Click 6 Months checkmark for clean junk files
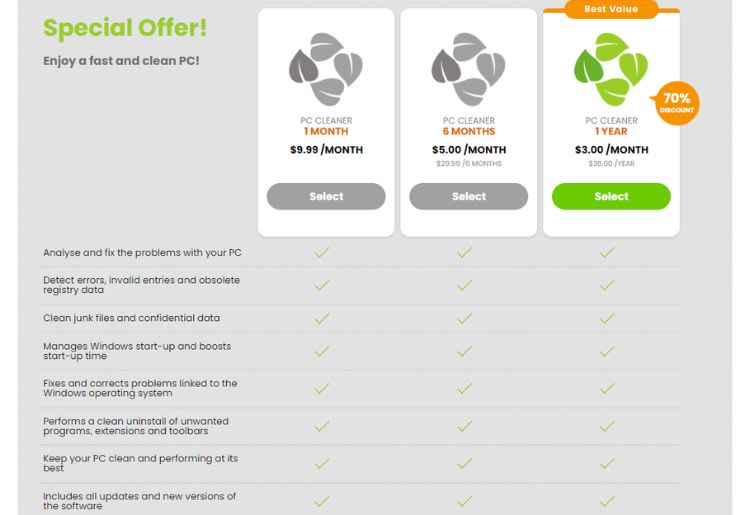The width and height of the screenshot is (750, 515). click(x=464, y=319)
